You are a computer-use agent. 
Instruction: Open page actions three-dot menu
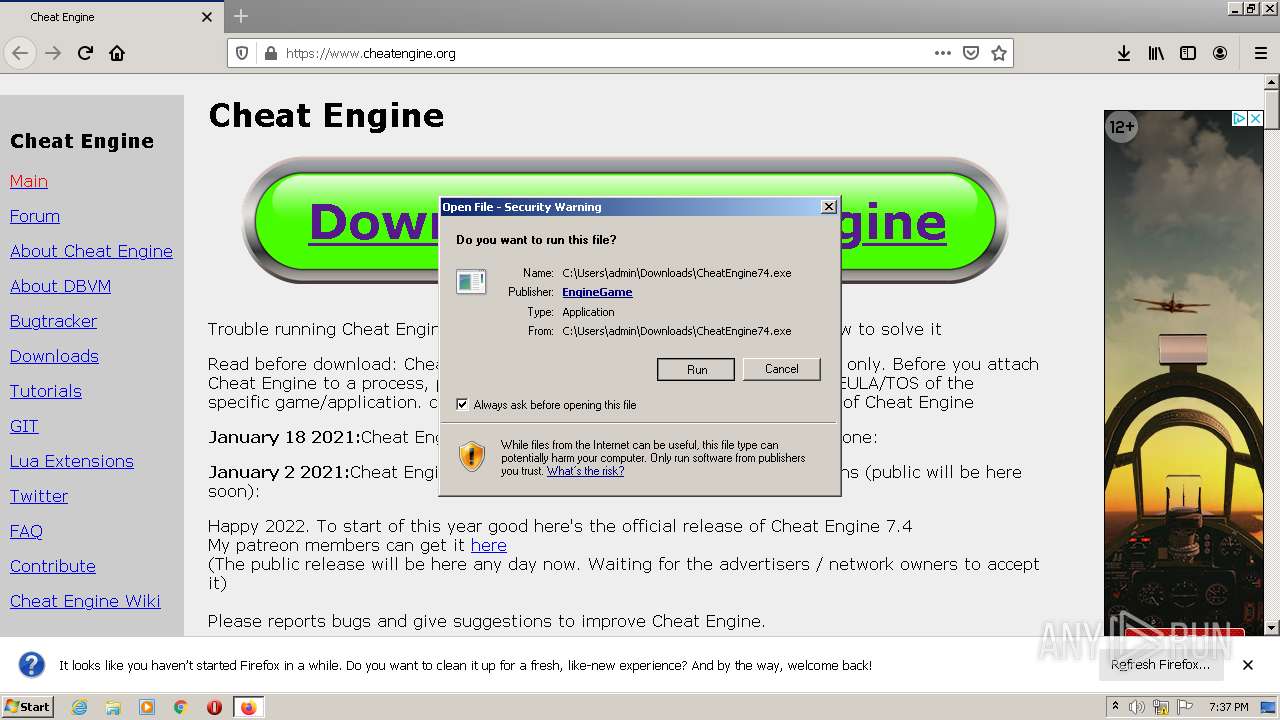click(942, 53)
